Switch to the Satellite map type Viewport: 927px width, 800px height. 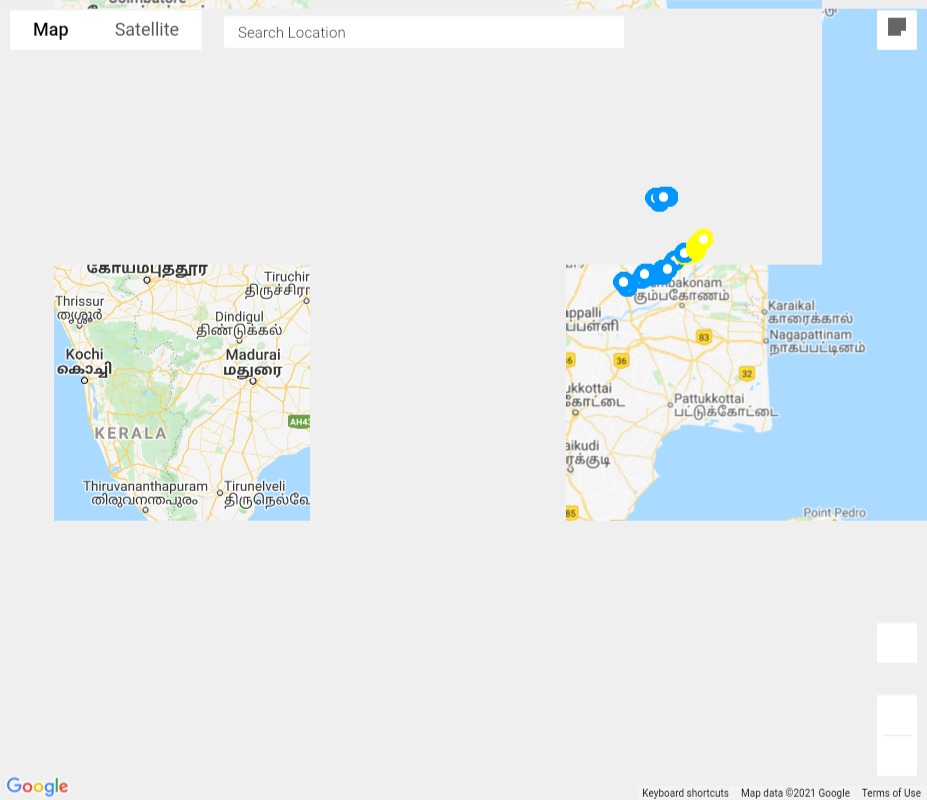tap(147, 30)
